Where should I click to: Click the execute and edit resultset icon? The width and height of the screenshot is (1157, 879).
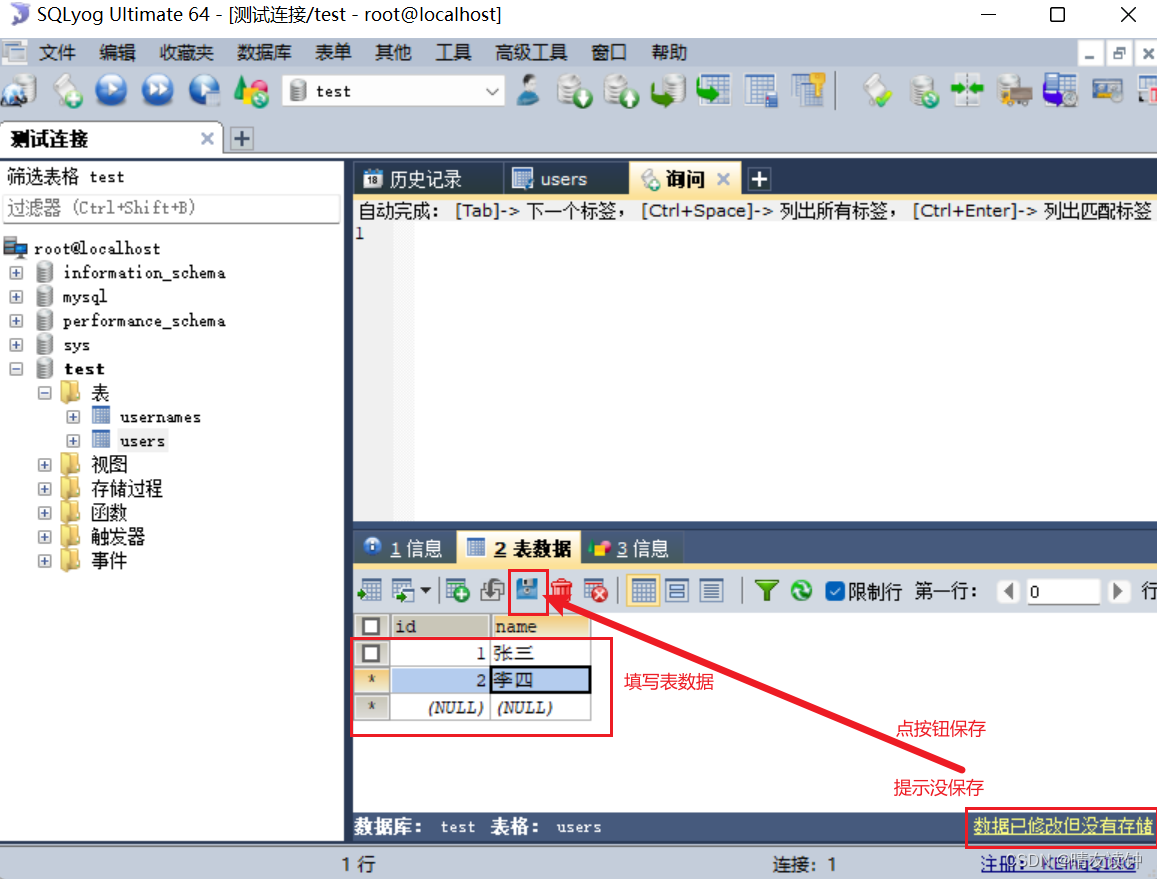pyautogui.click(x=204, y=91)
